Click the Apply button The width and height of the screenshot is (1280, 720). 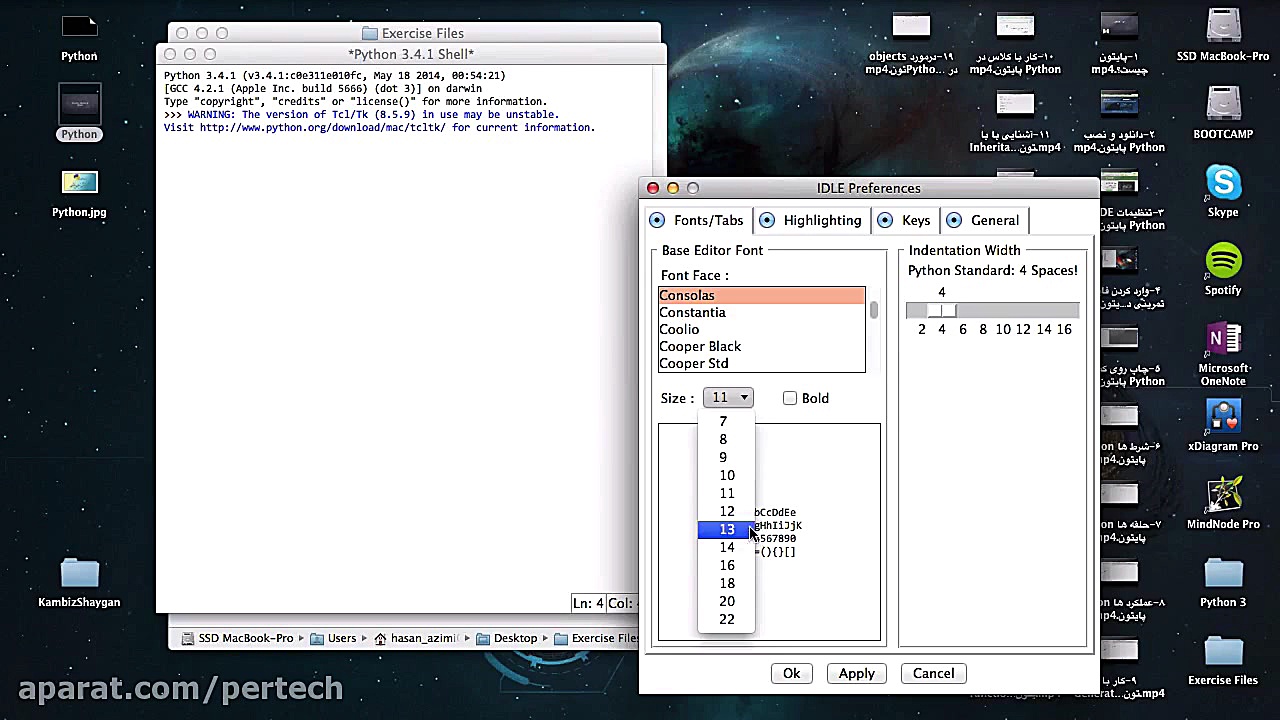click(856, 673)
